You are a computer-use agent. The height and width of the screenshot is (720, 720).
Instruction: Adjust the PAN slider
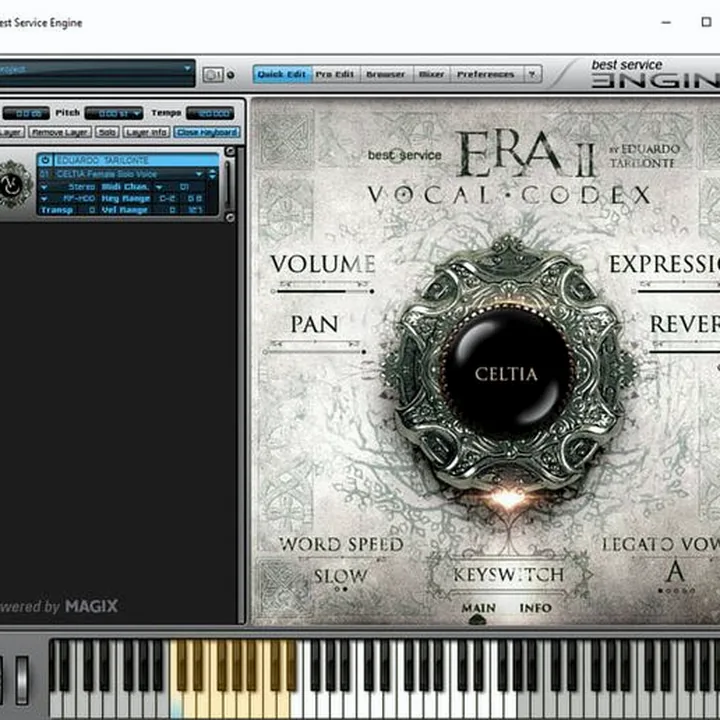click(x=315, y=352)
